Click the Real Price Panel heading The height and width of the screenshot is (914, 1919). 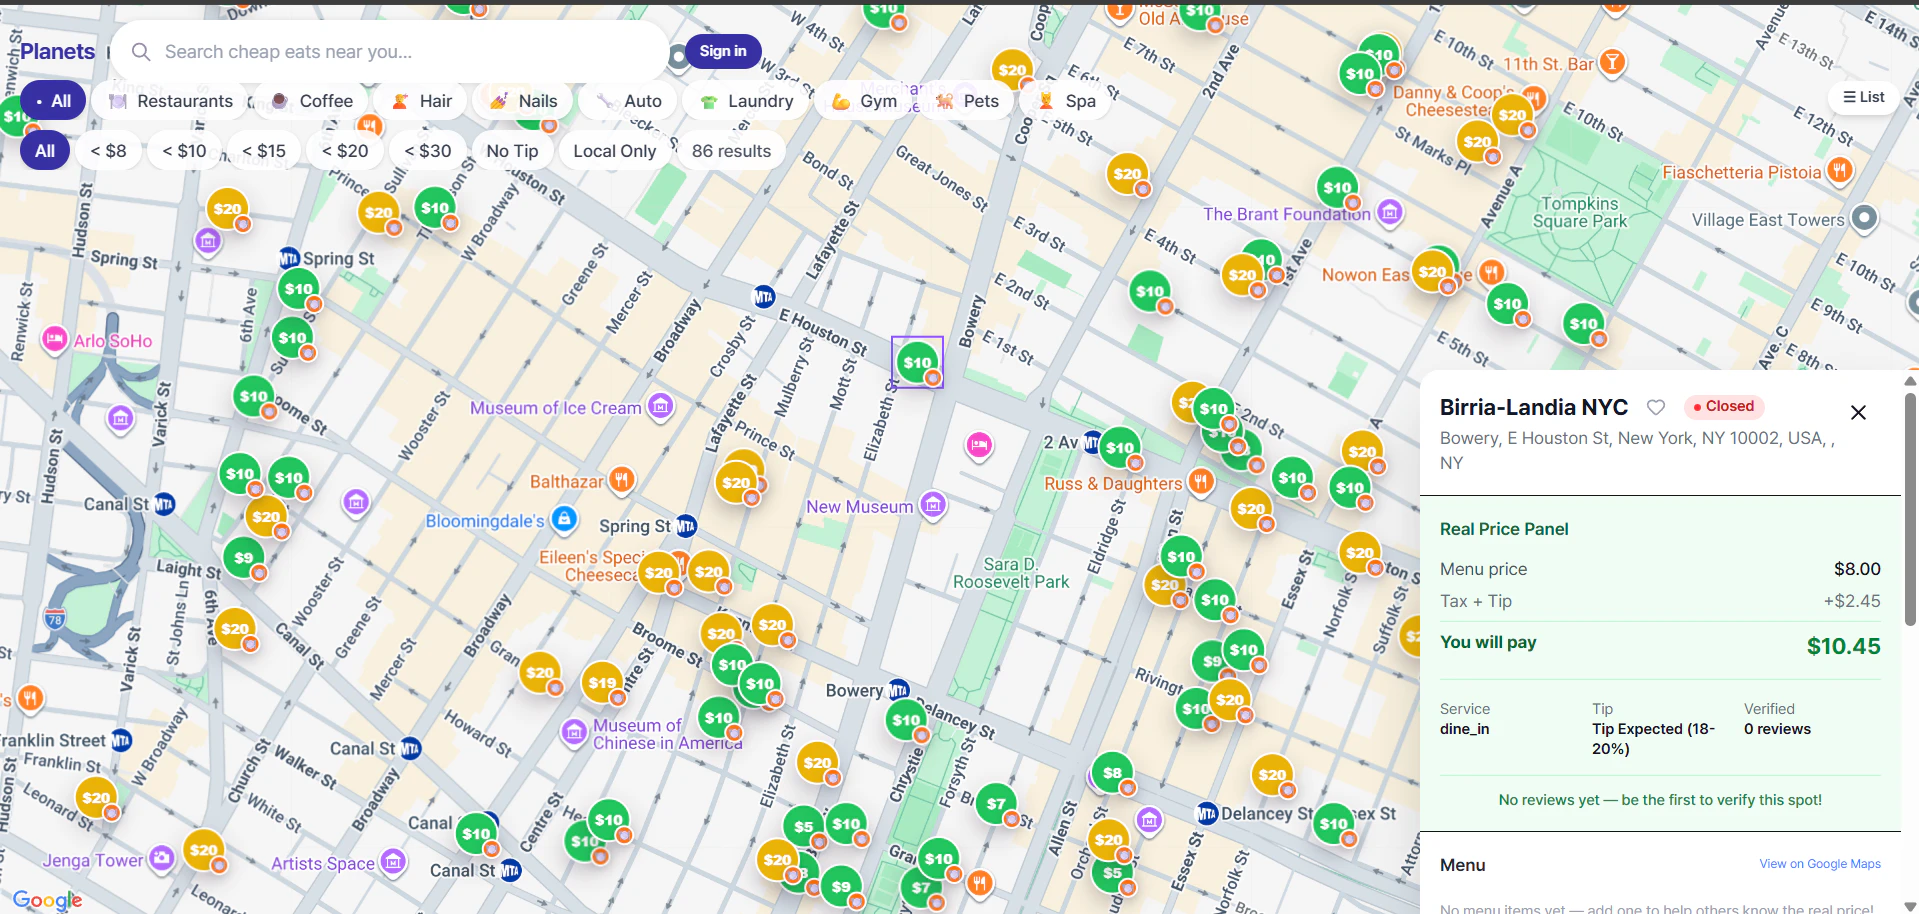click(x=1504, y=529)
